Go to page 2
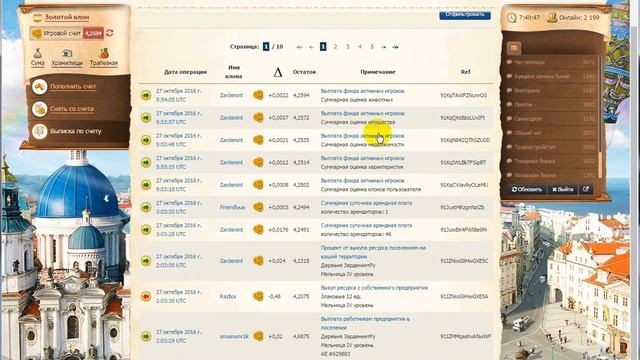This screenshot has height=360, width=640. 336,47
